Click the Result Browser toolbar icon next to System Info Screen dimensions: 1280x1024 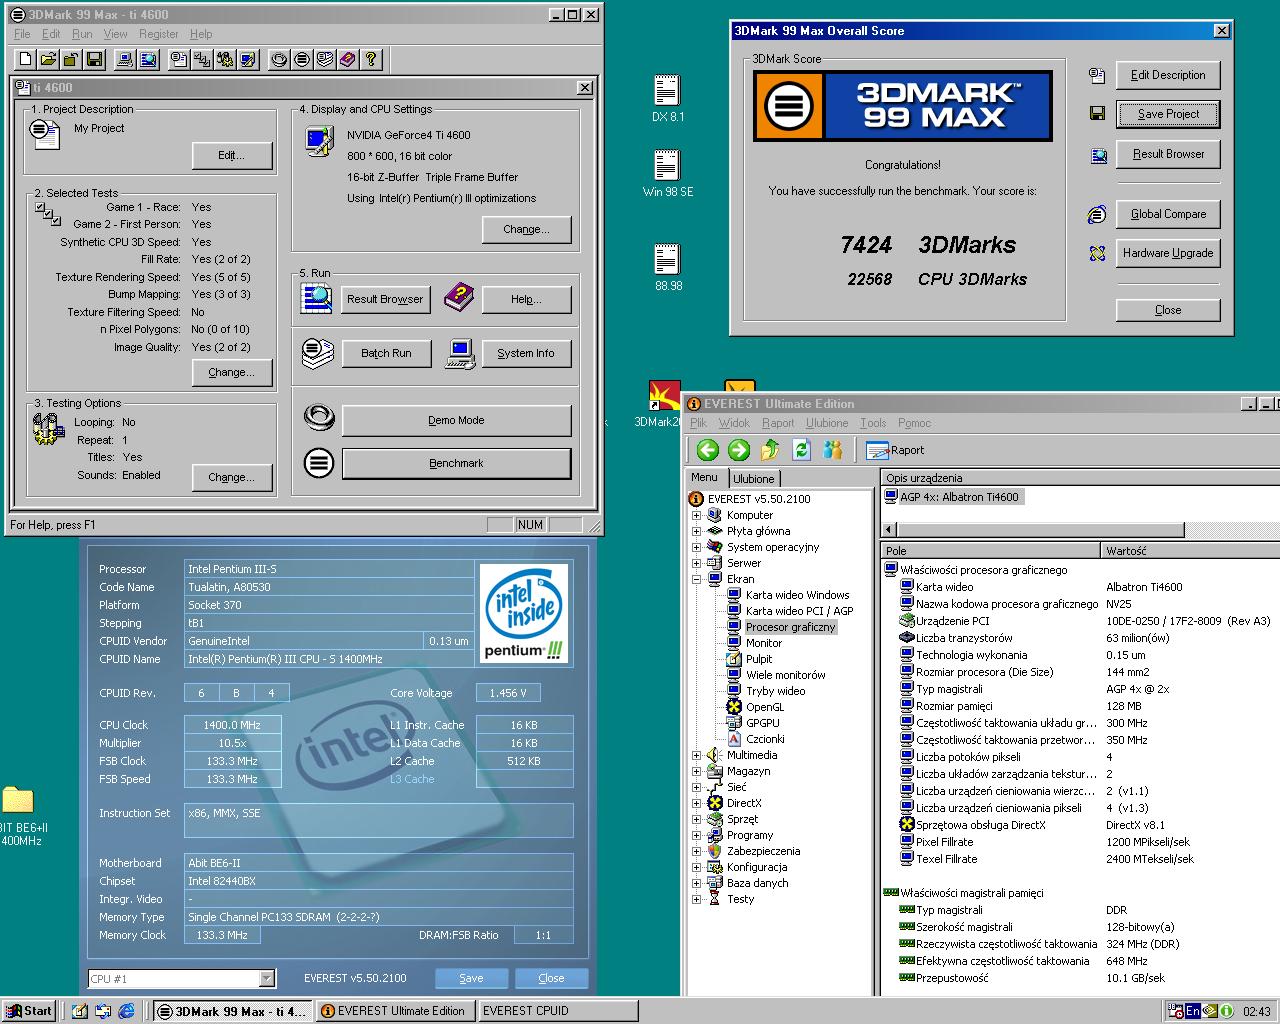point(148,60)
